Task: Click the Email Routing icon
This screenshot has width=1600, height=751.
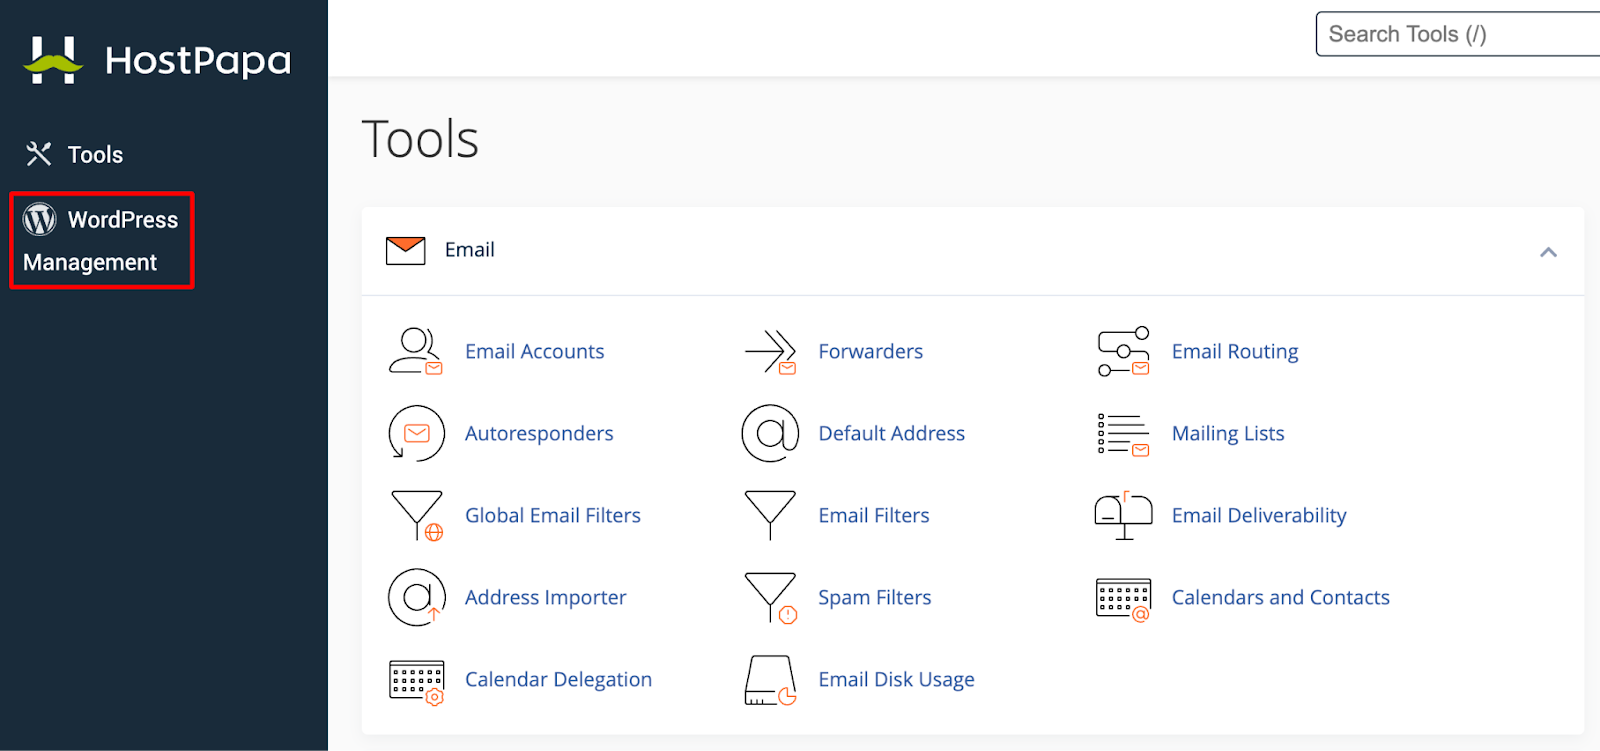Action: [x=1123, y=351]
